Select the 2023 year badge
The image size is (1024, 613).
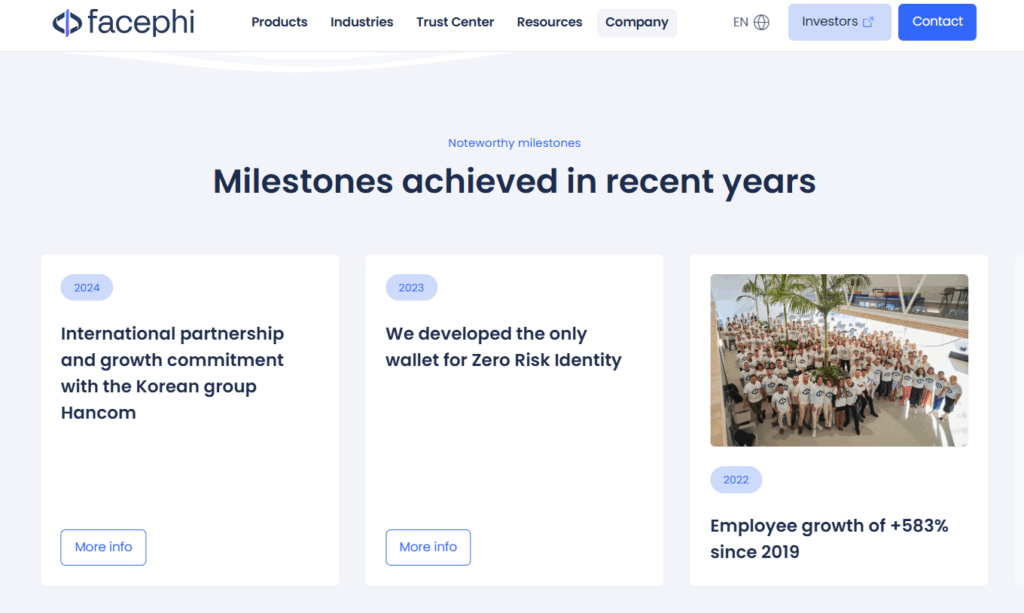click(411, 288)
